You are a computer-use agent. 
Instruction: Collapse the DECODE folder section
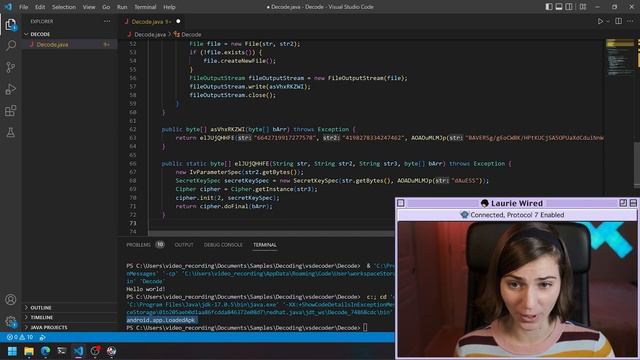(x=40, y=34)
